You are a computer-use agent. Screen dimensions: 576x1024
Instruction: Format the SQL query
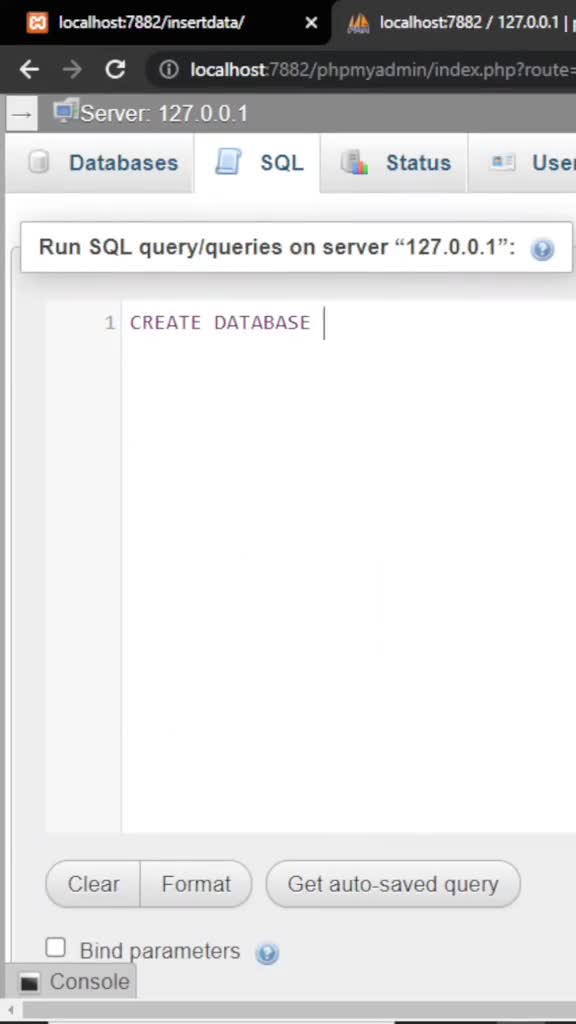pos(196,884)
